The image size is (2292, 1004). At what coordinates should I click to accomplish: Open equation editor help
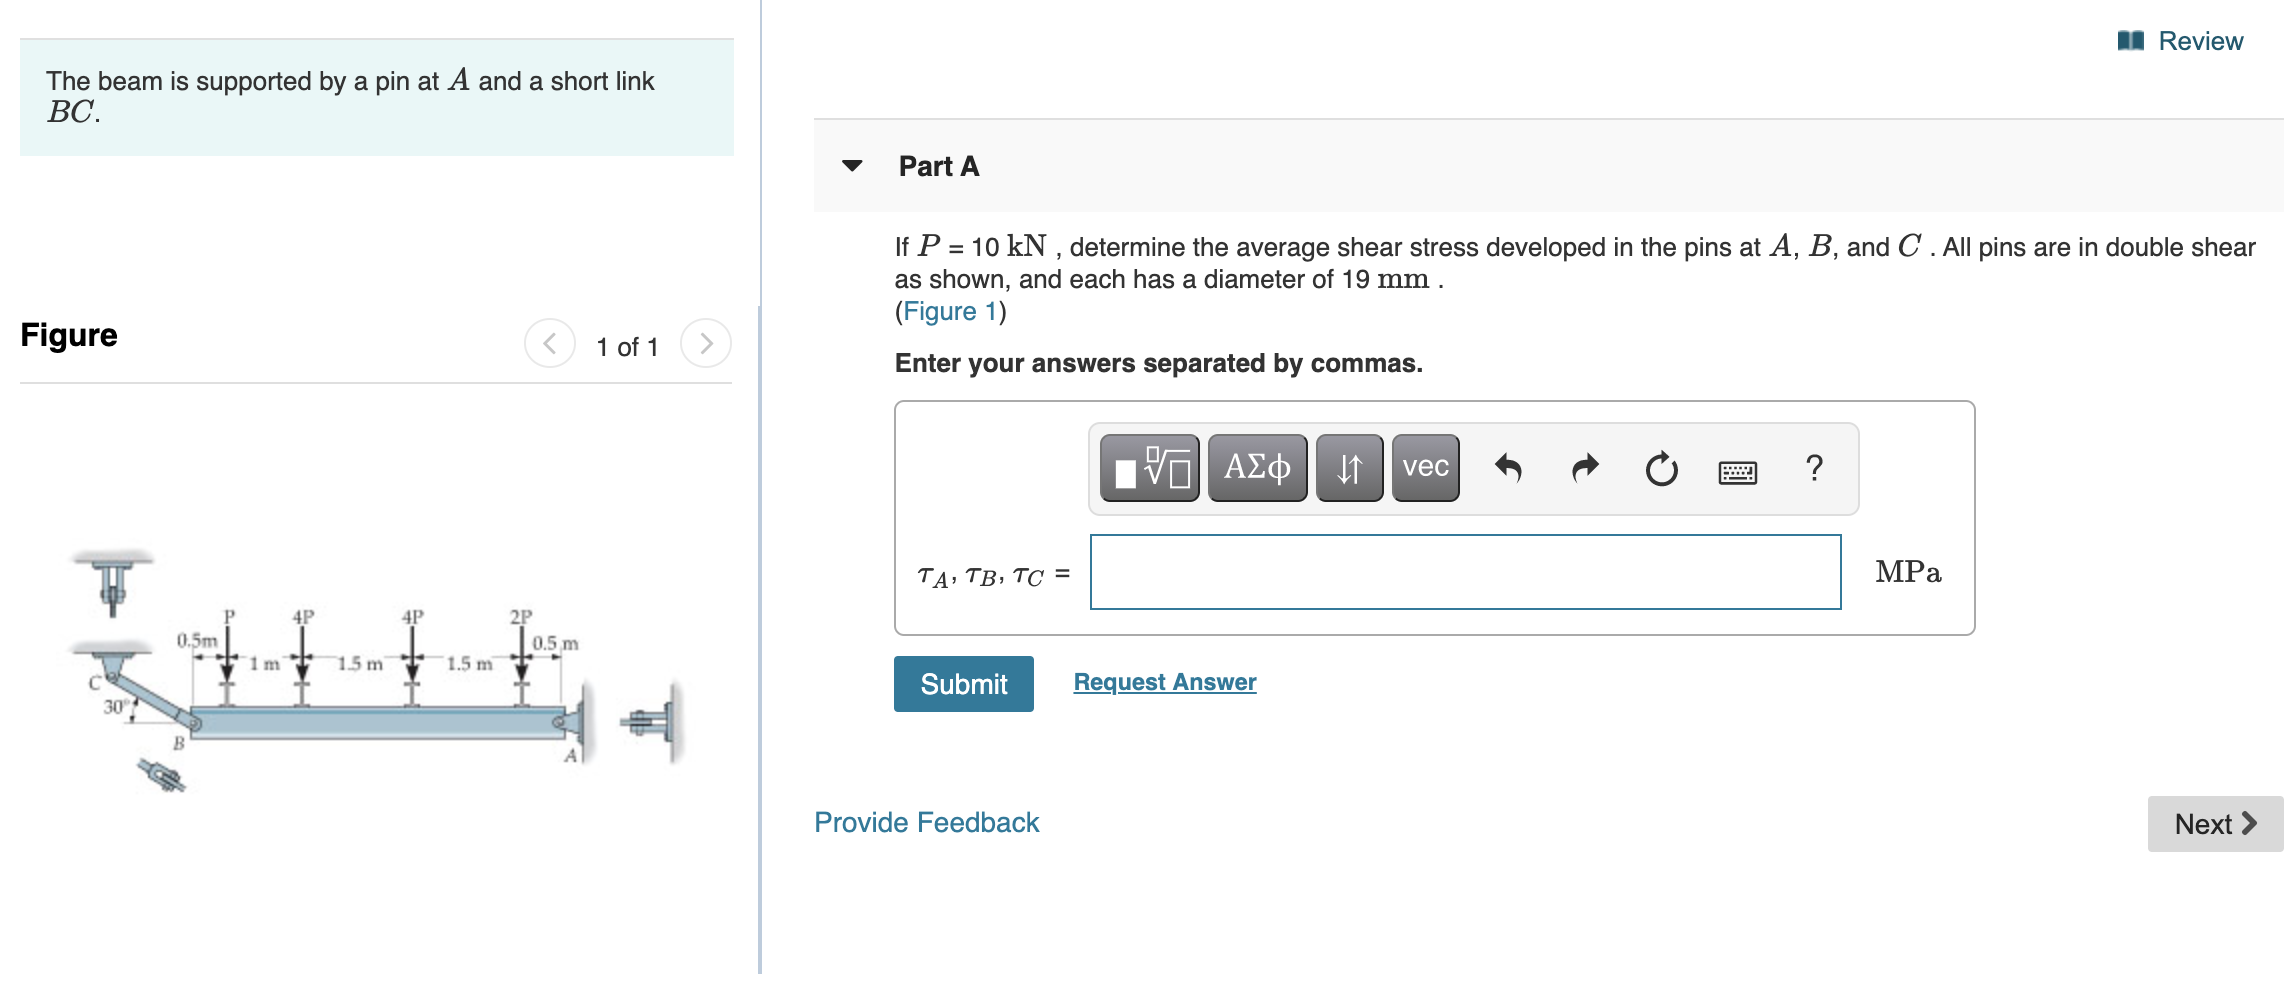[1815, 466]
